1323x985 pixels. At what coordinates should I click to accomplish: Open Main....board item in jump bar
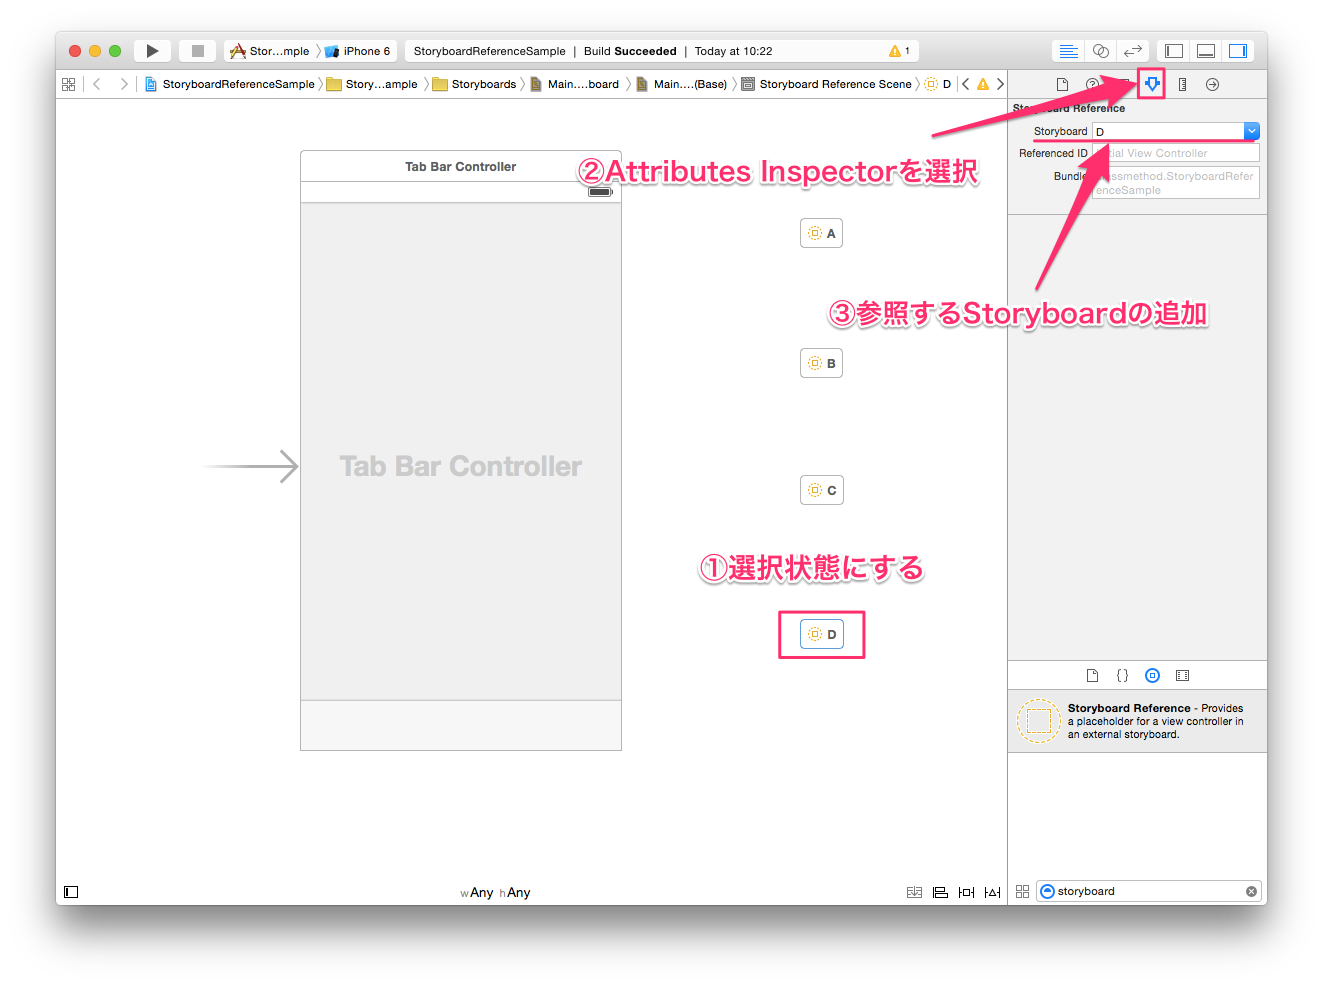pos(575,84)
